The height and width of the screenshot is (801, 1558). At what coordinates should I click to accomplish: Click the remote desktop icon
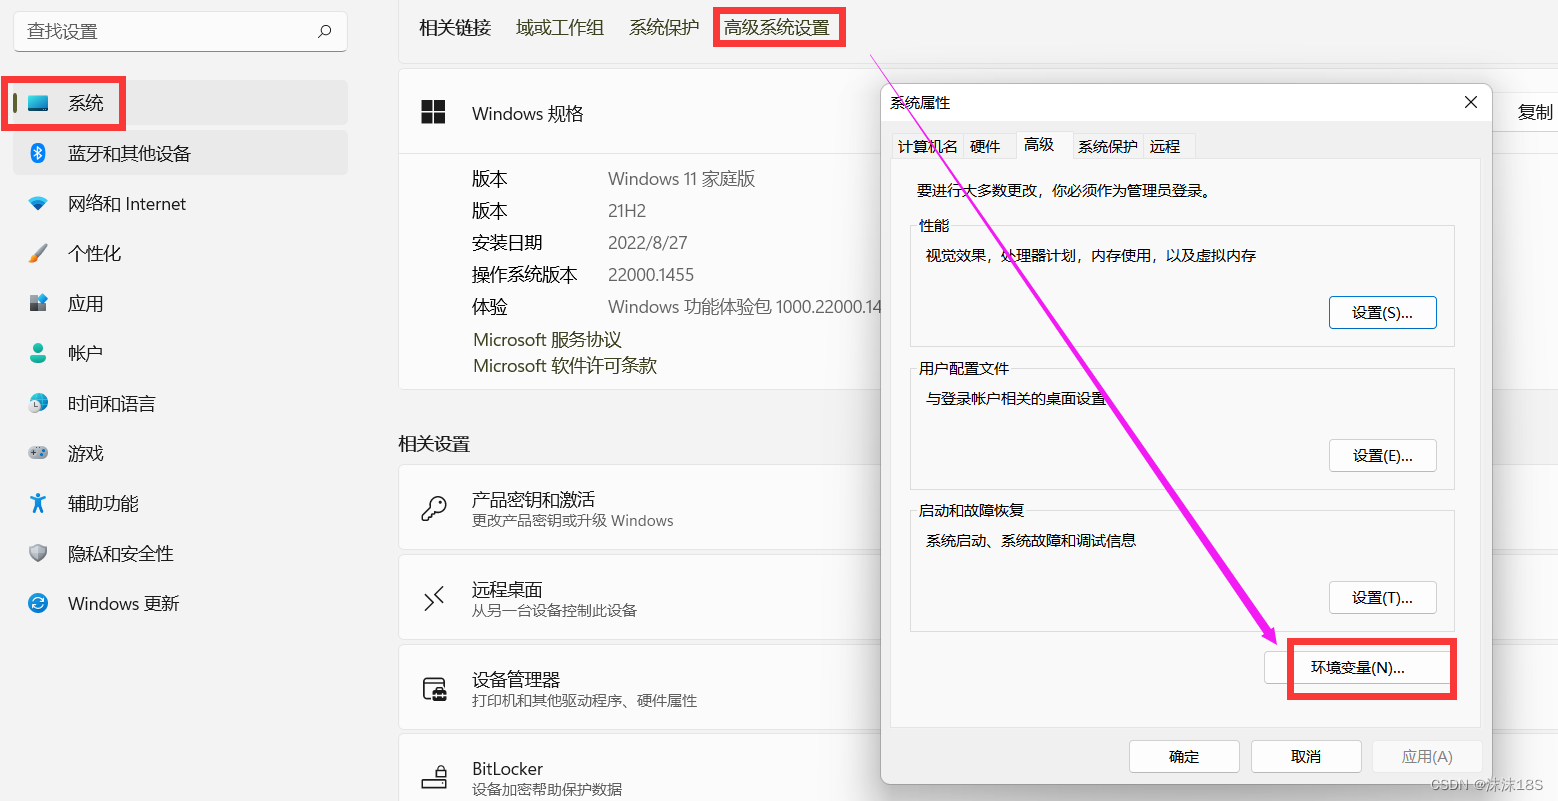click(x=433, y=599)
